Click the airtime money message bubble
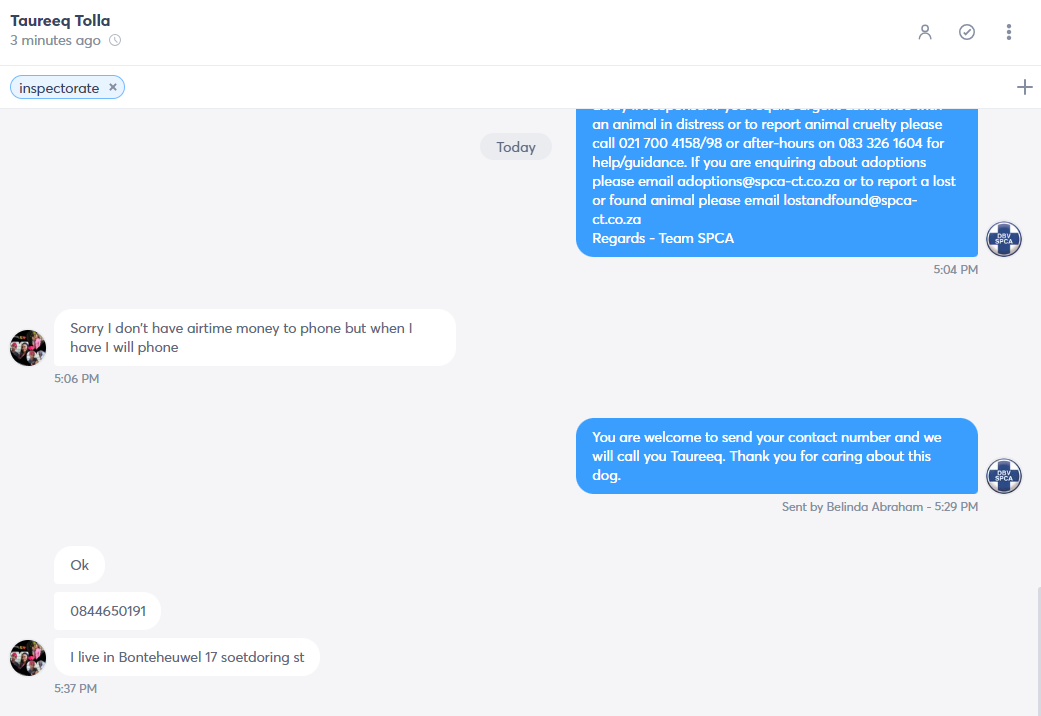The height and width of the screenshot is (716, 1041). tap(255, 337)
